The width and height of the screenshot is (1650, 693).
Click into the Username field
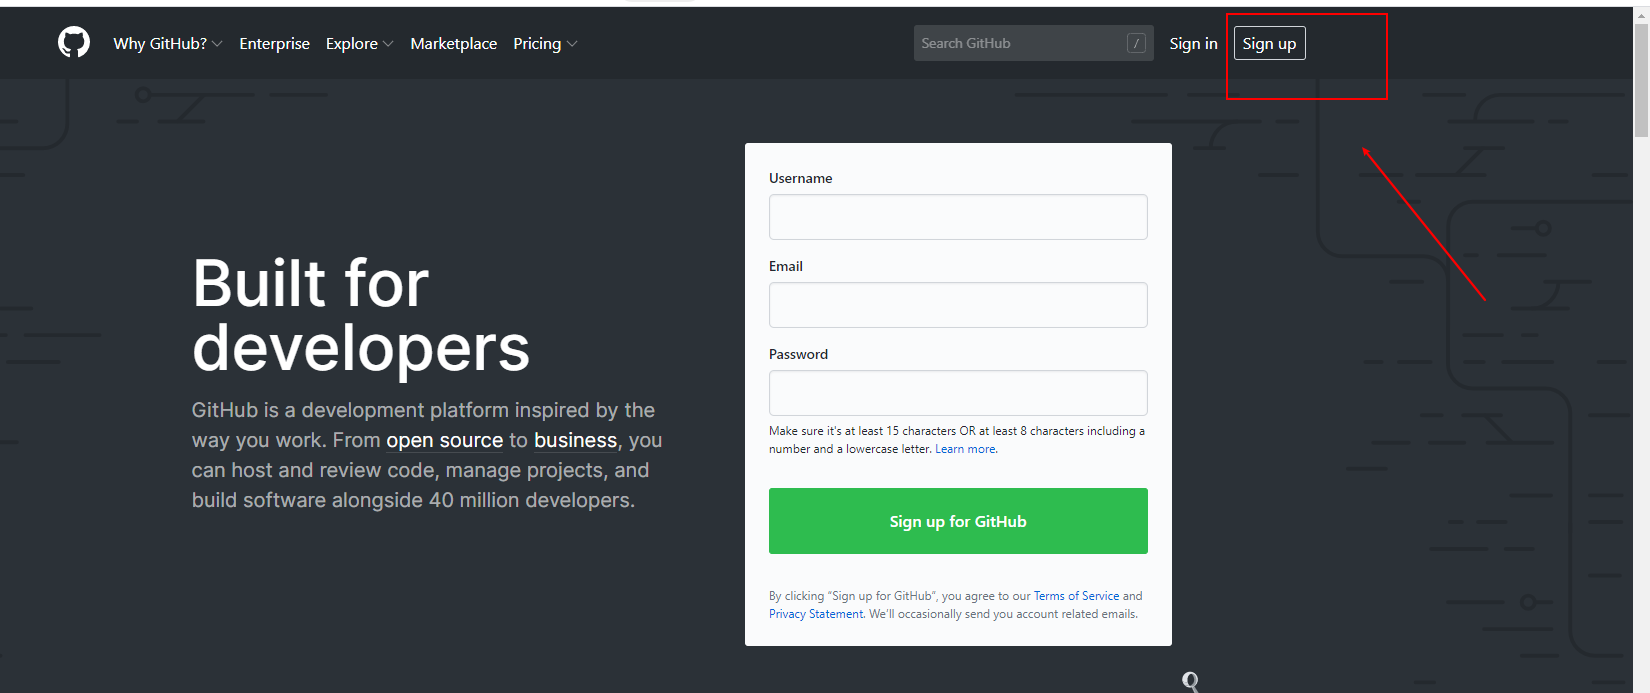[958, 217]
